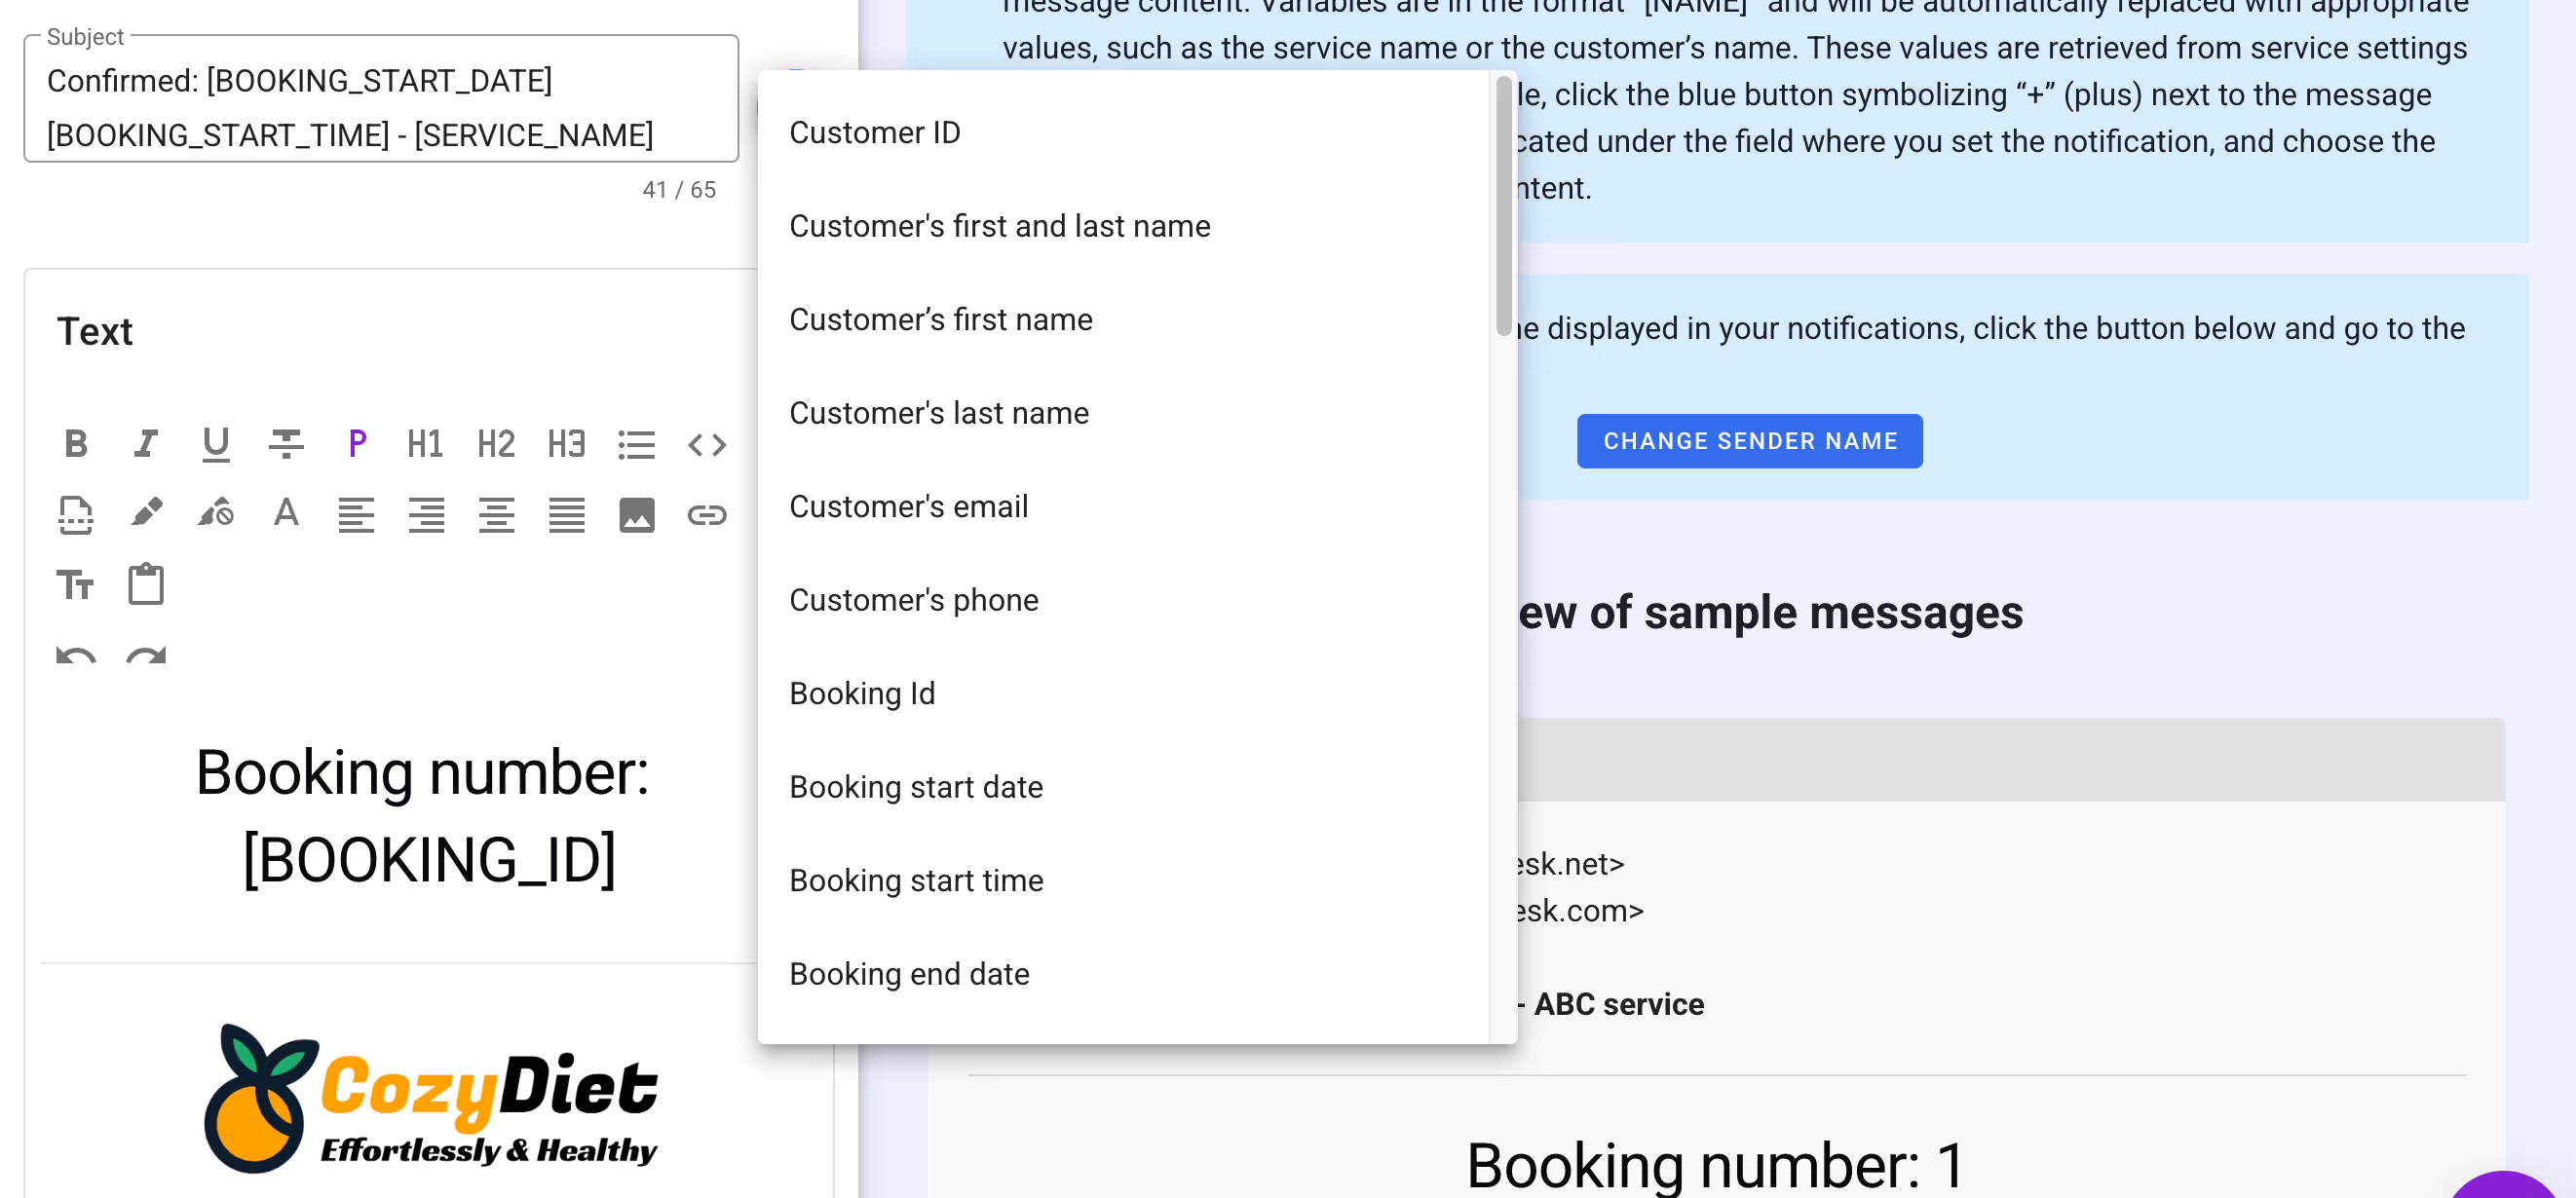Open the code view with the angle brackets icon
Image resolution: width=2576 pixels, height=1198 pixels.
[707, 443]
